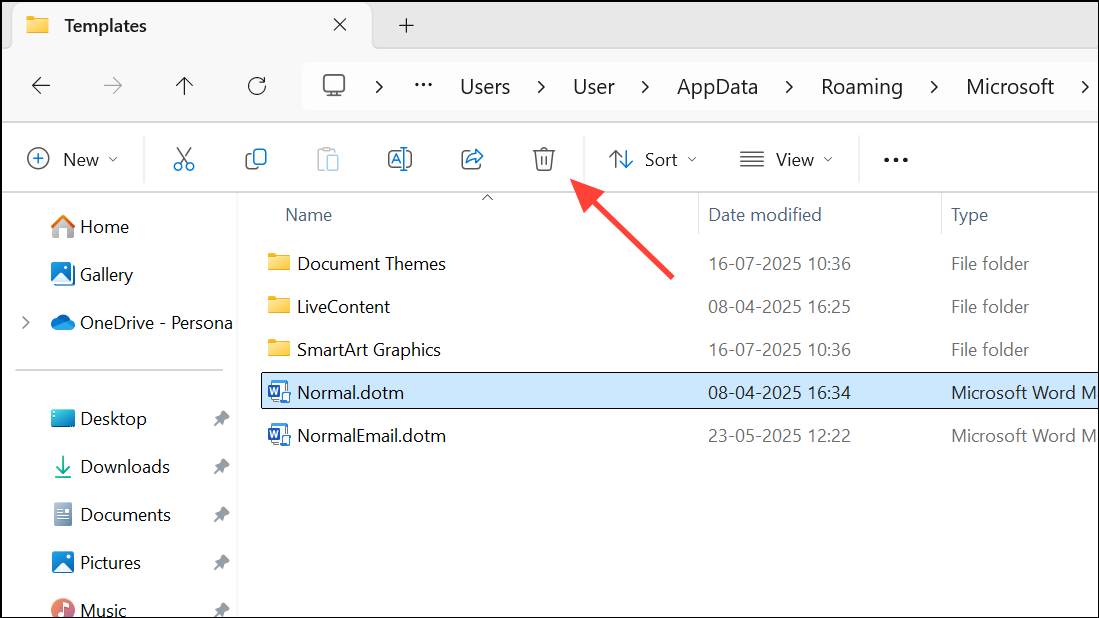
Task: Open the View layout dropdown
Action: (x=786, y=159)
